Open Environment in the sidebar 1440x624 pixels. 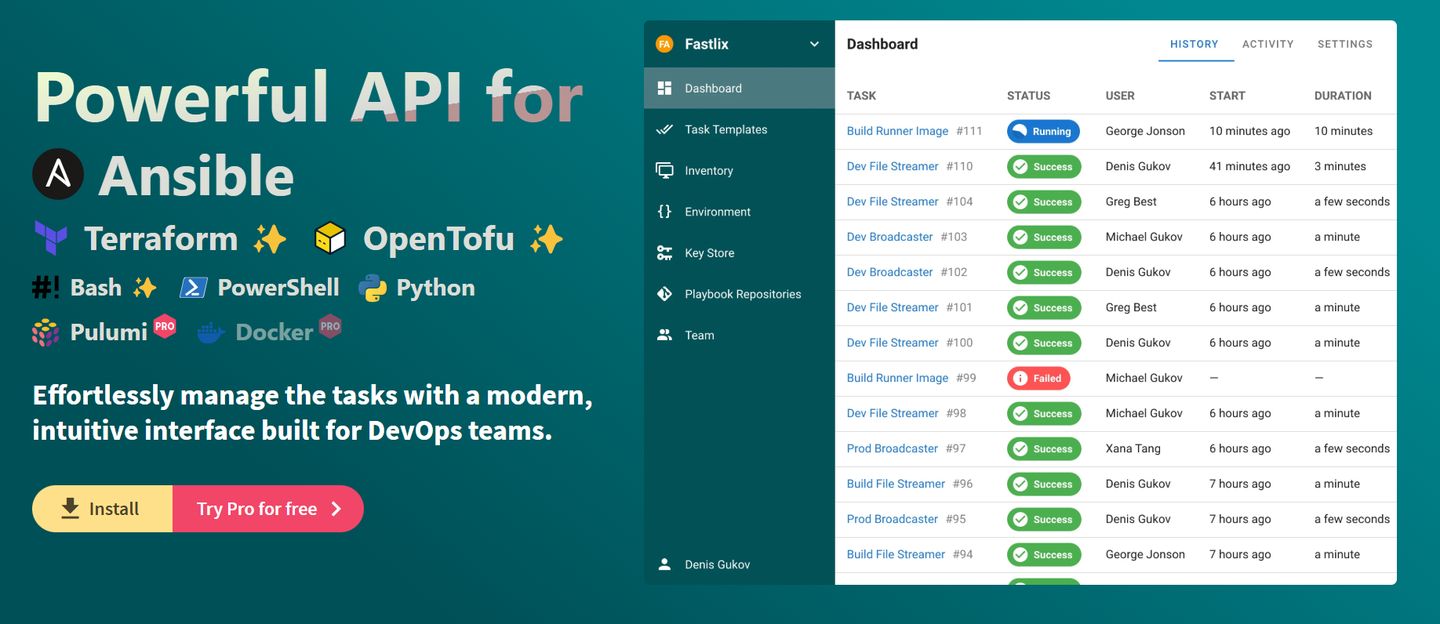click(x=739, y=211)
